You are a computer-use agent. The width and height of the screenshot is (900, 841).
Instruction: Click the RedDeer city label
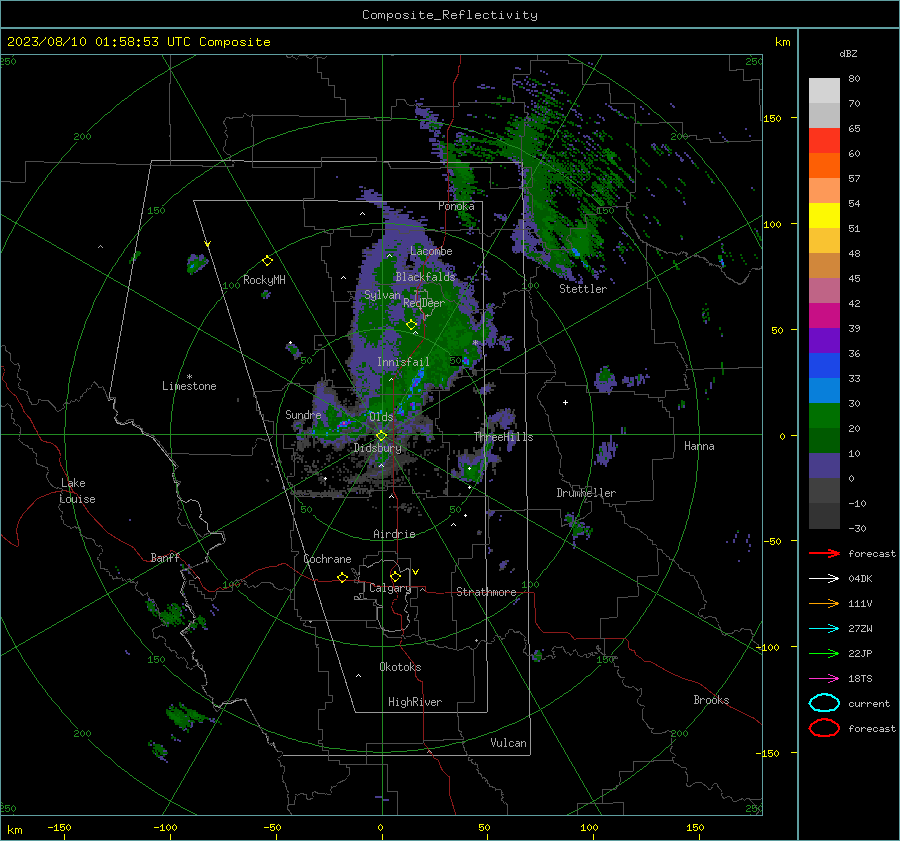click(424, 303)
